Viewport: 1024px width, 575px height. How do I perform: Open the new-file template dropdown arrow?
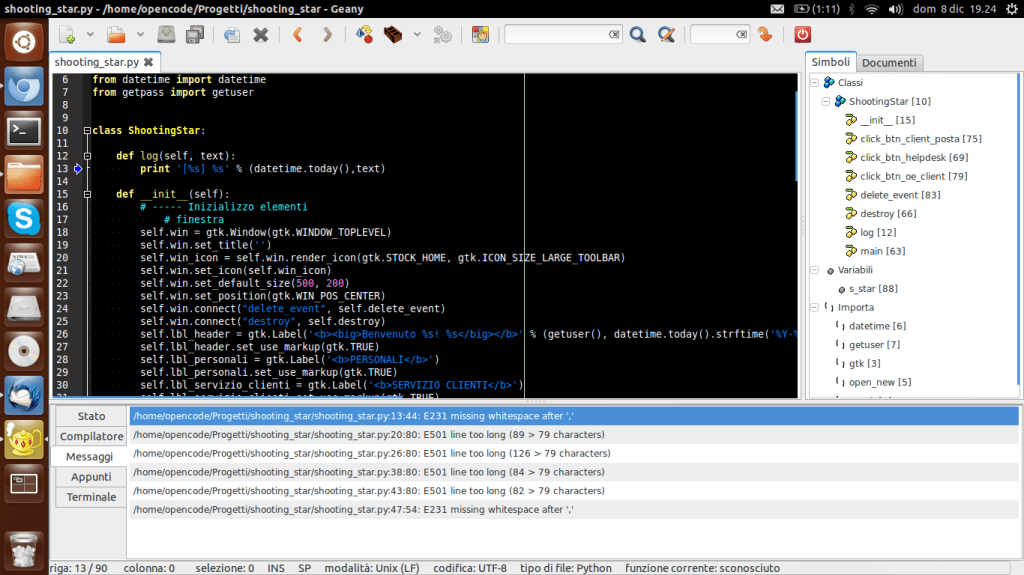click(90, 35)
